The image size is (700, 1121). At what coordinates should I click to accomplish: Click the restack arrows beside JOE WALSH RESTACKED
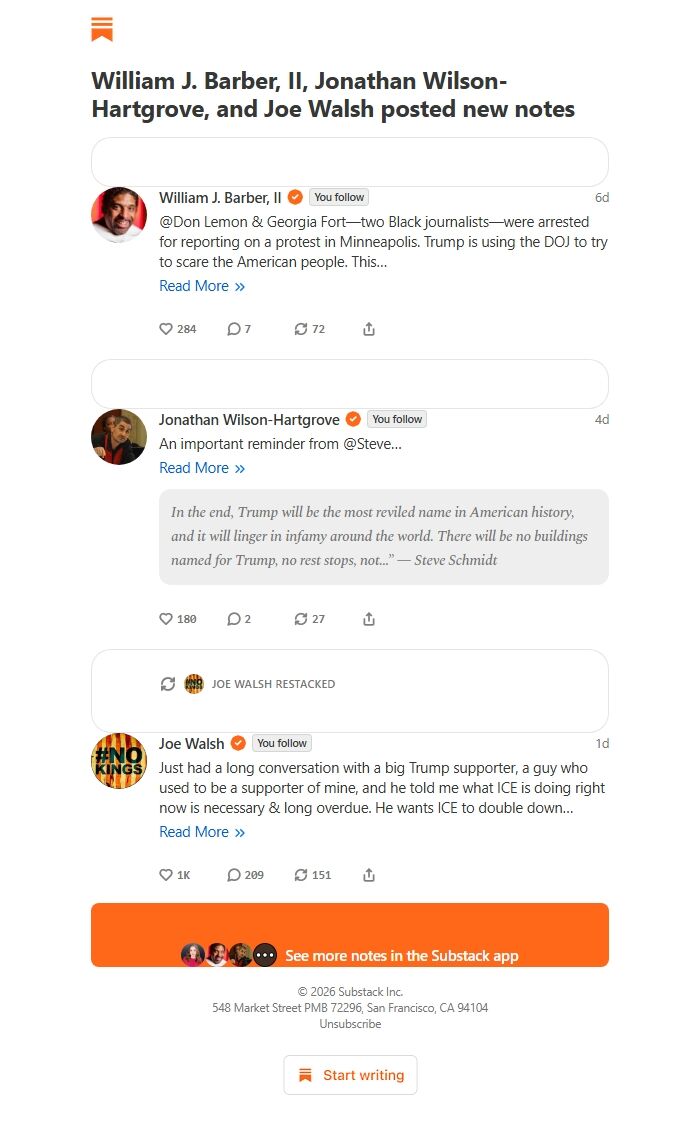tap(168, 683)
